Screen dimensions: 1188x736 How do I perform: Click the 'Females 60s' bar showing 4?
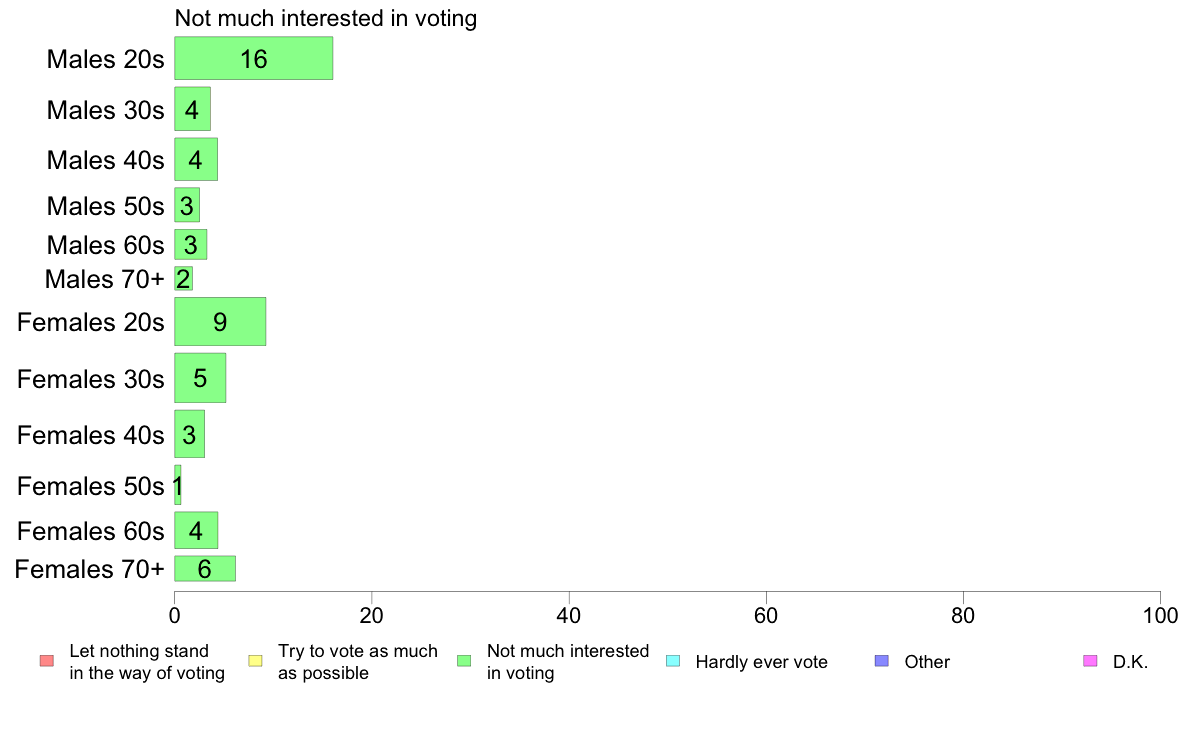pyautogui.click(x=196, y=531)
